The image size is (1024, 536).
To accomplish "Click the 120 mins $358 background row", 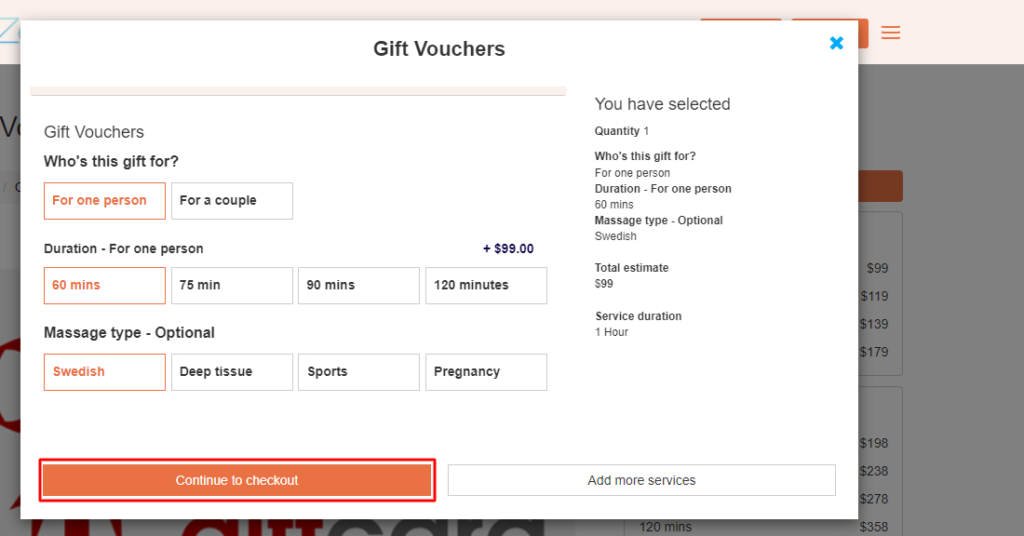I will [x=763, y=527].
